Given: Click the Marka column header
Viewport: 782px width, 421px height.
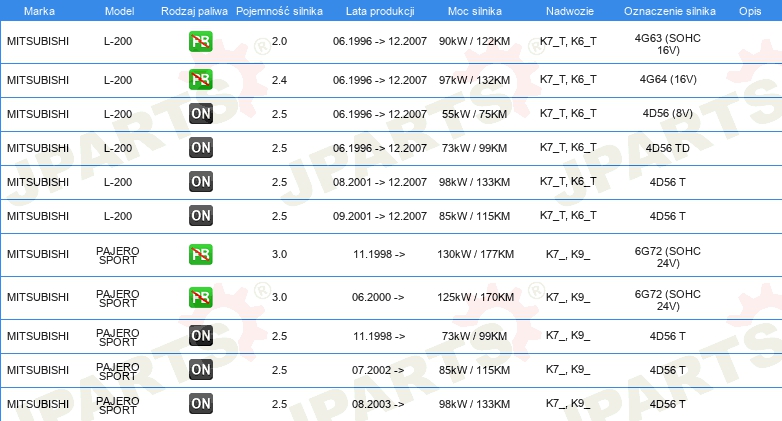Looking at the screenshot, I should [39, 11].
